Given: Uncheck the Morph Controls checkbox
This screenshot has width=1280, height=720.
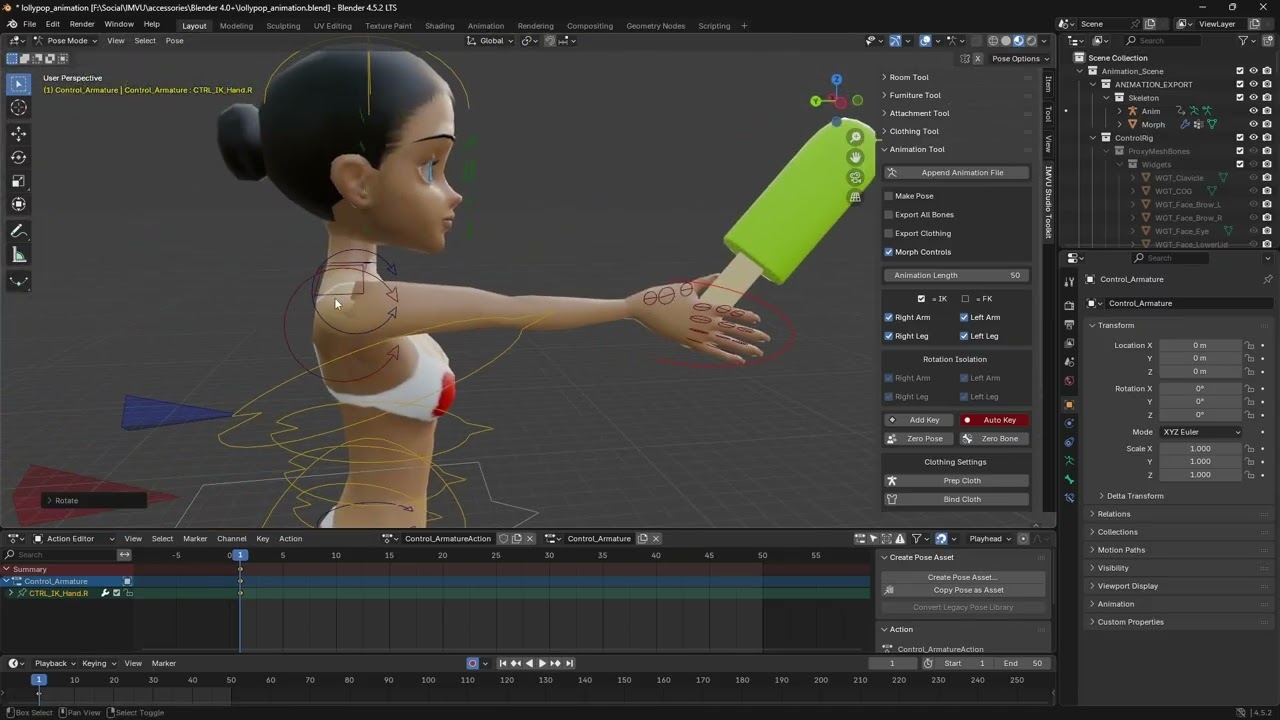Looking at the screenshot, I should coord(889,252).
